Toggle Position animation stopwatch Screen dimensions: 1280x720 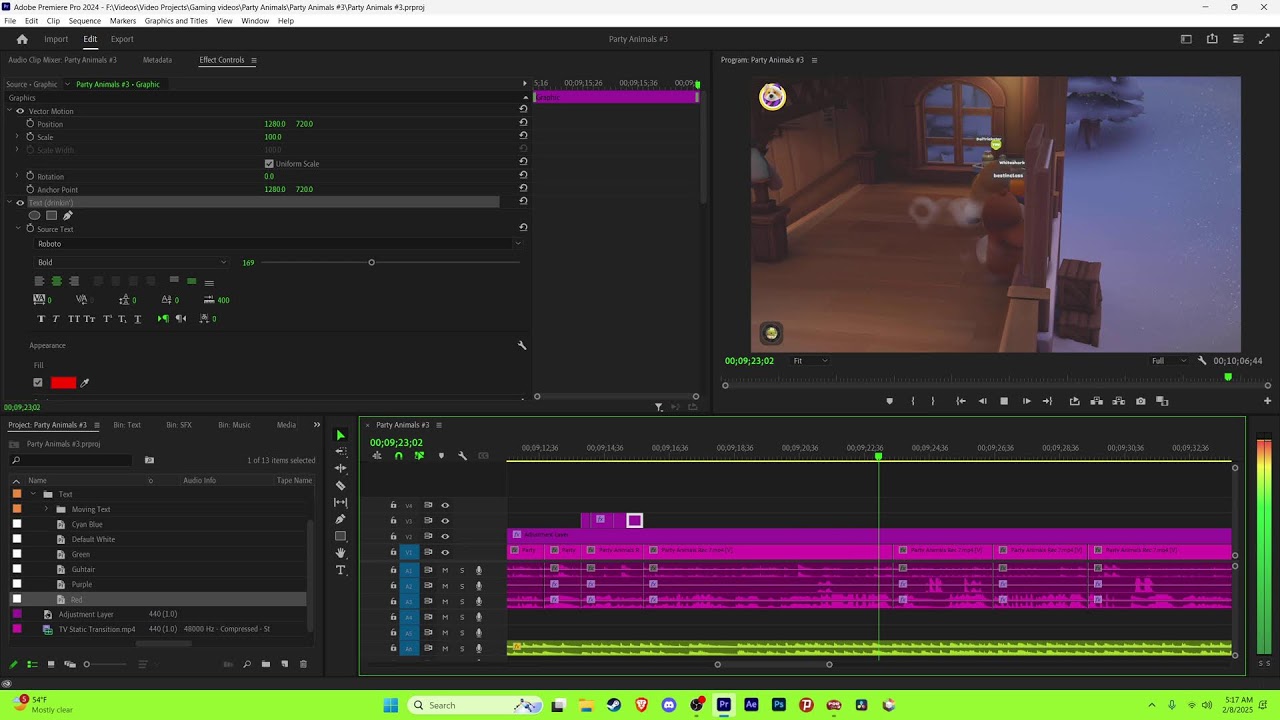[x=30, y=123]
